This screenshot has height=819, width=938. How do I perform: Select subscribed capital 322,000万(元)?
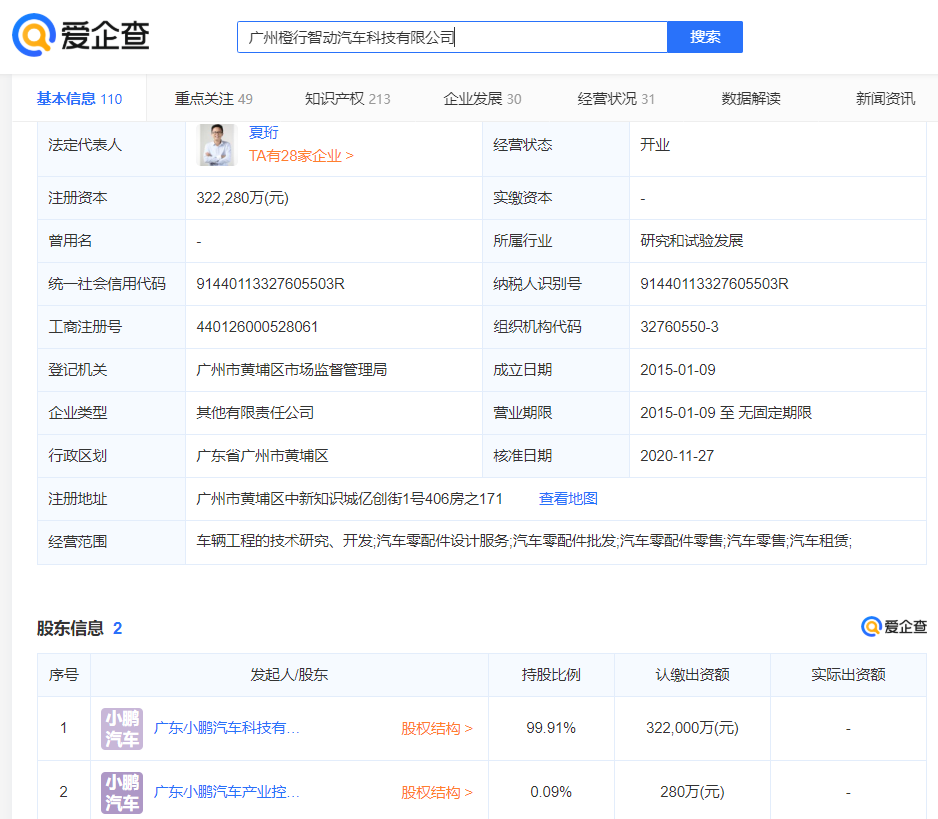point(692,728)
